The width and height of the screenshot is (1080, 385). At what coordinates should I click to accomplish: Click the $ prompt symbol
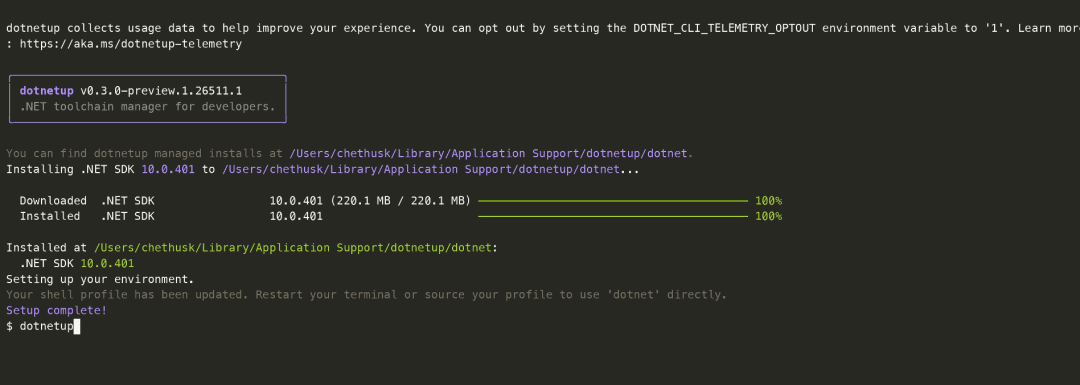(x=10, y=326)
